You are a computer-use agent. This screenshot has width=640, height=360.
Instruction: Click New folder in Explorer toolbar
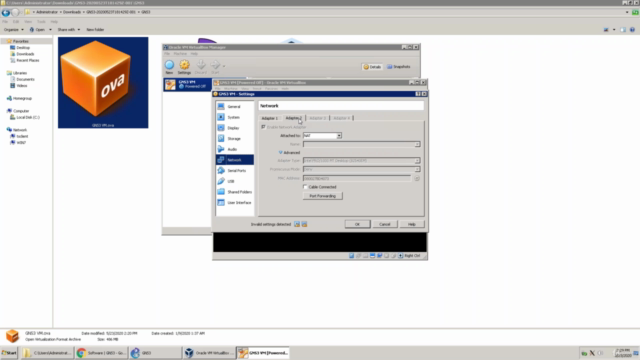(95, 29)
